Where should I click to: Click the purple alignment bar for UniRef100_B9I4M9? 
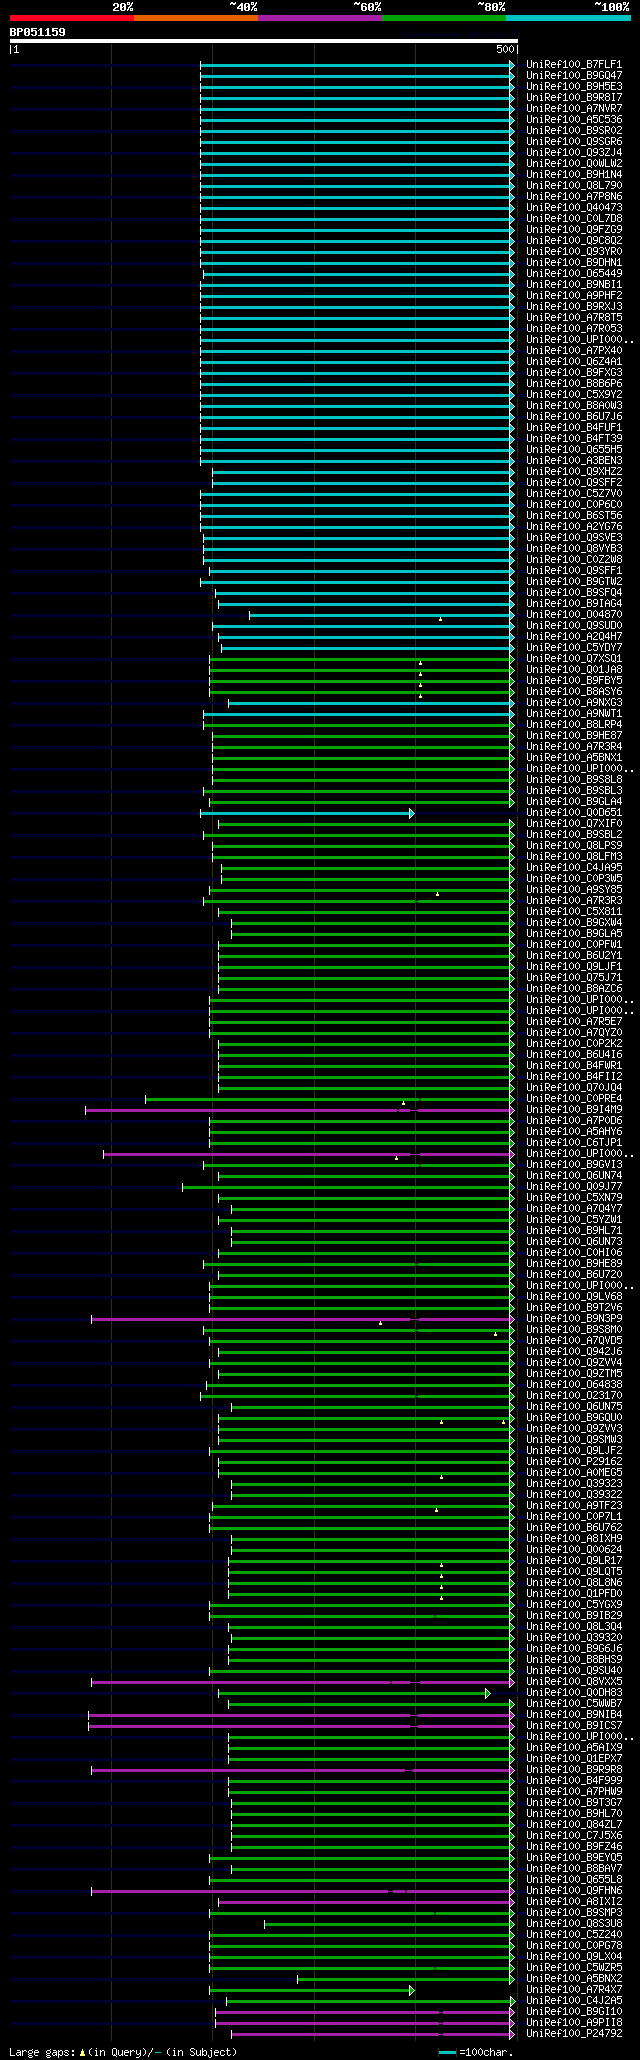[x=300, y=1110]
